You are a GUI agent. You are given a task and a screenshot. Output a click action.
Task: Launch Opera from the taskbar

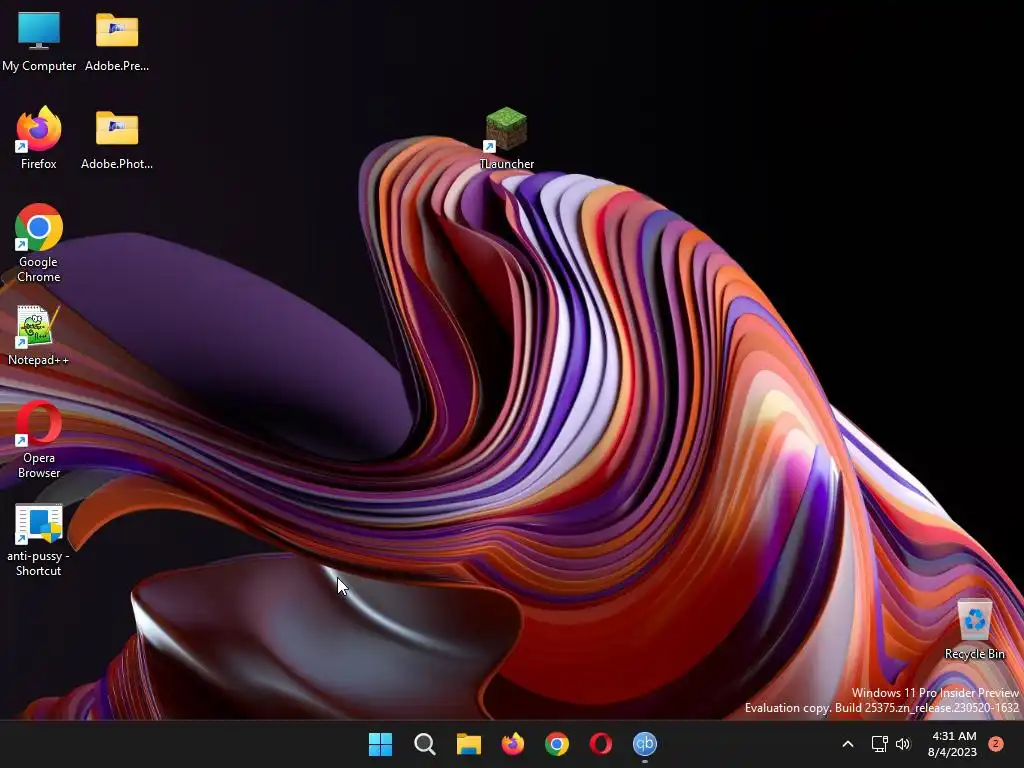601,744
